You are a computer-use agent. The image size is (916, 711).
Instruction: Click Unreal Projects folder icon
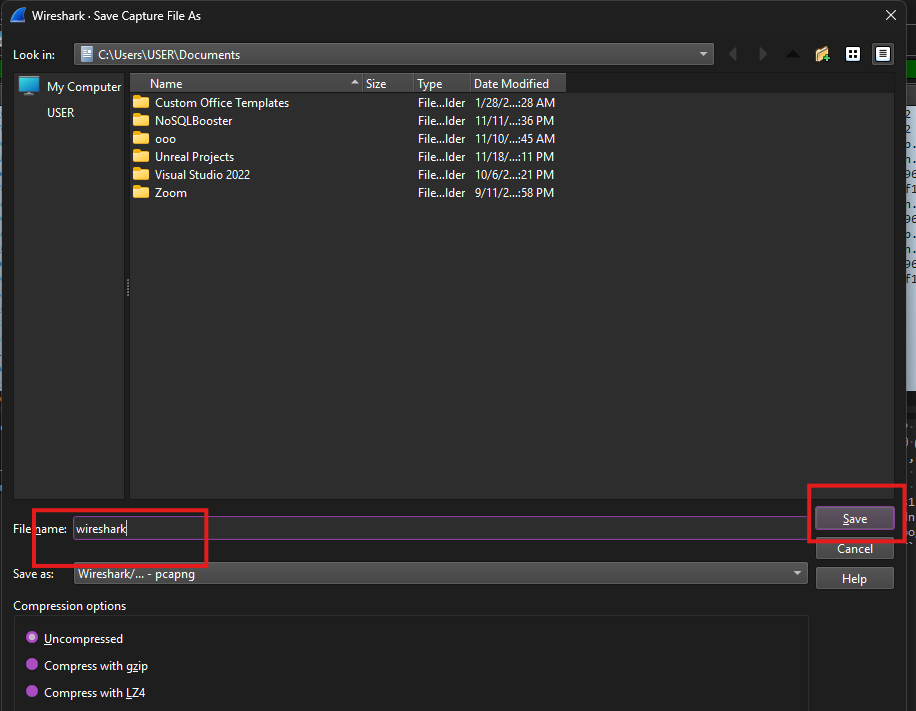pos(141,157)
